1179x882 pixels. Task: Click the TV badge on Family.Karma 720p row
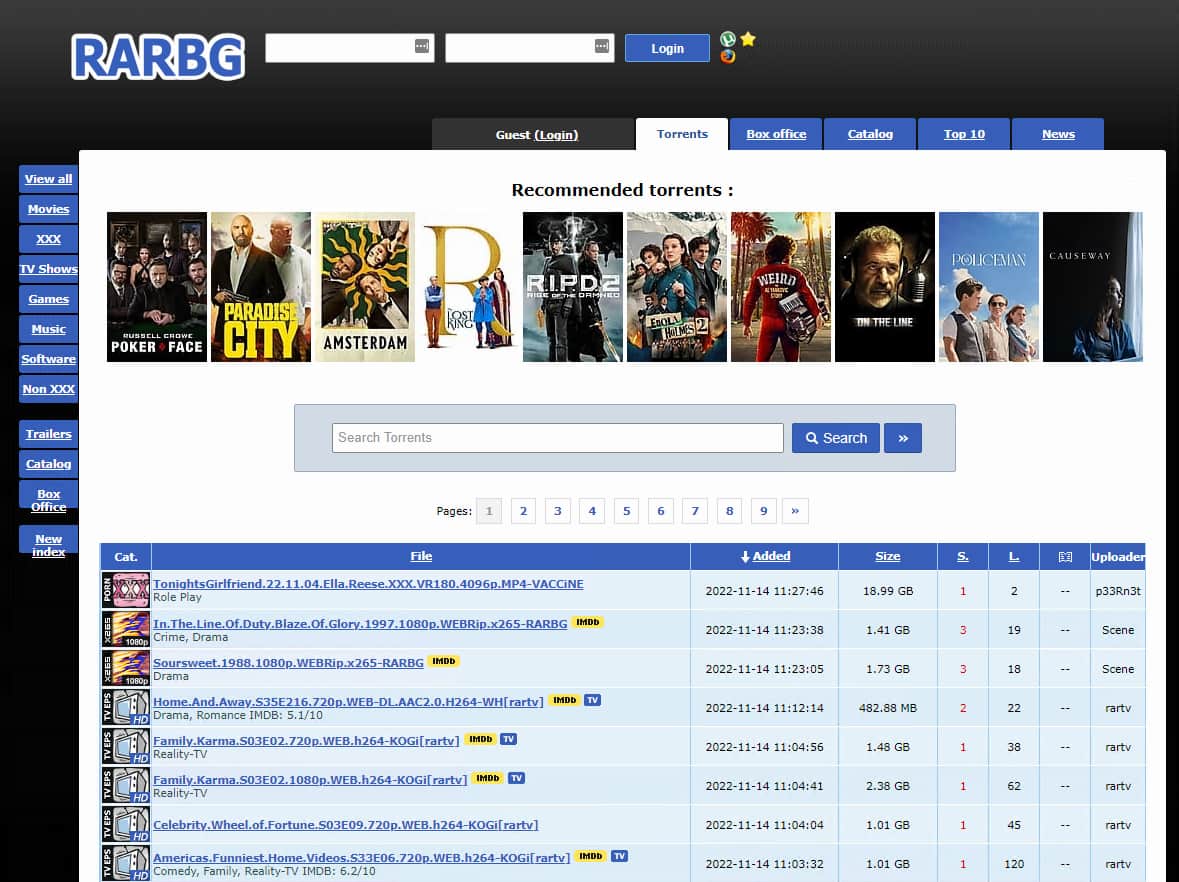[508, 739]
